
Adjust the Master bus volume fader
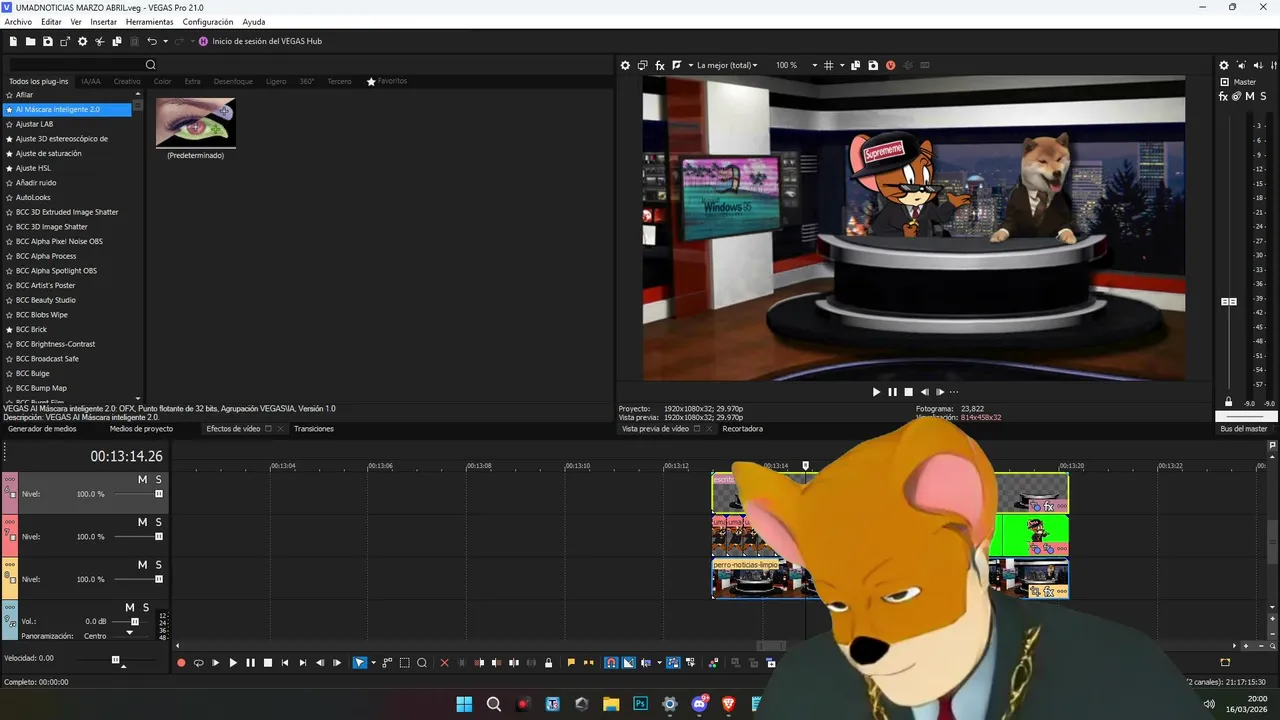(x=1229, y=301)
